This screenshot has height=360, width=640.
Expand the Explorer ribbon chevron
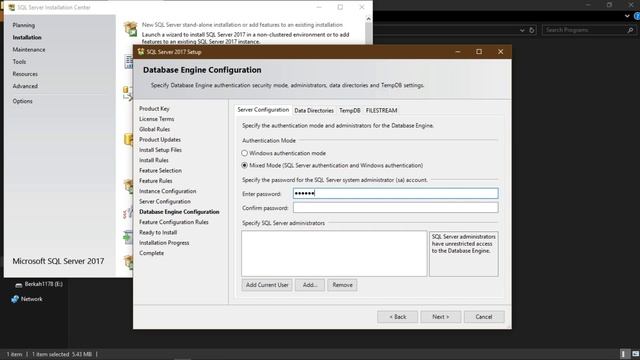click(627, 16)
